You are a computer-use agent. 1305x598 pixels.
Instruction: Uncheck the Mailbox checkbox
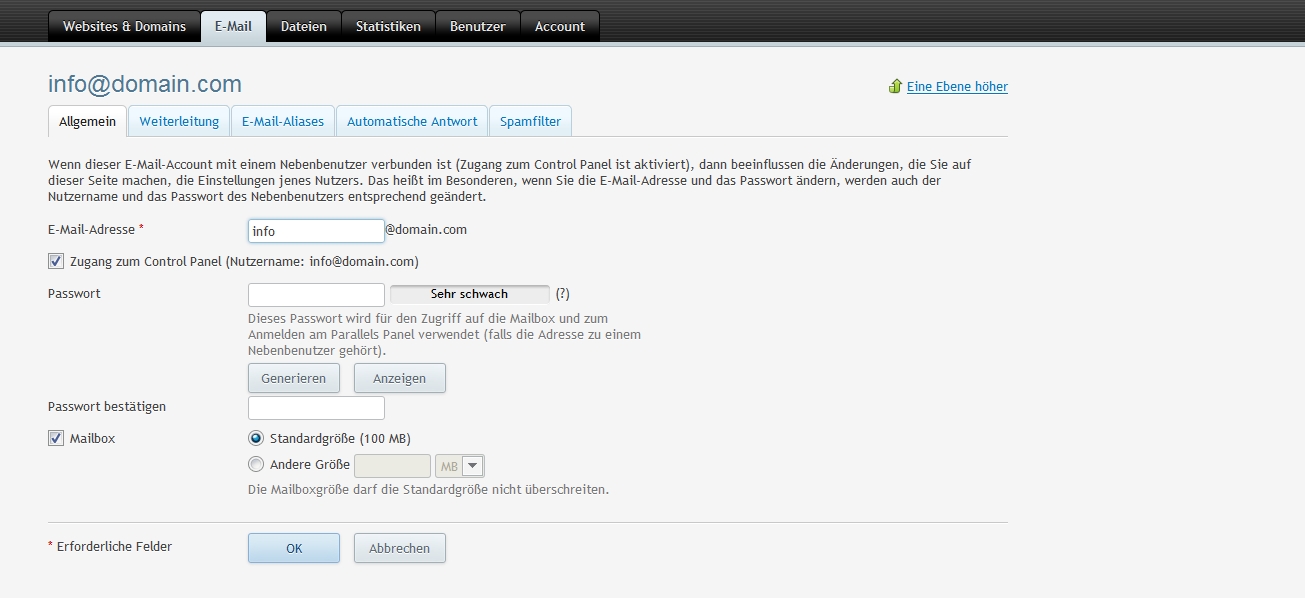coord(56,438)
